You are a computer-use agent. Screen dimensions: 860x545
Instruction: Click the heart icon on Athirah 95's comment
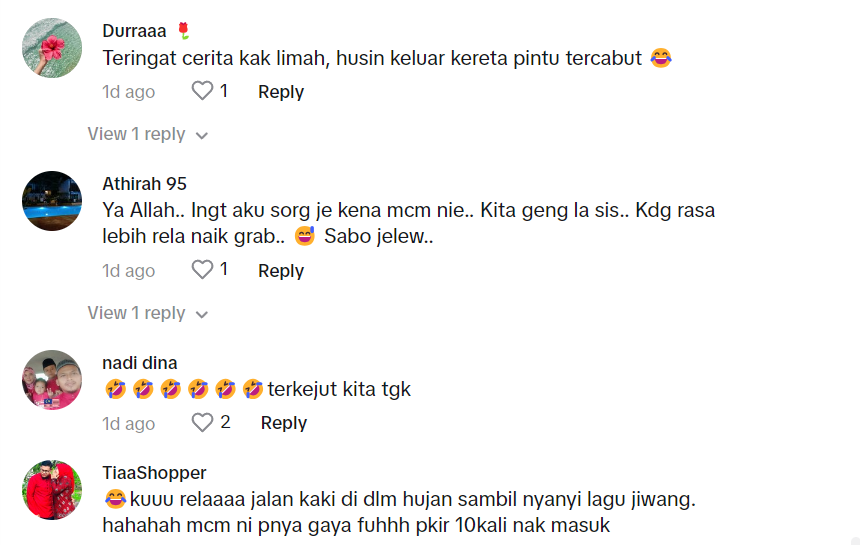click(202, 270)
